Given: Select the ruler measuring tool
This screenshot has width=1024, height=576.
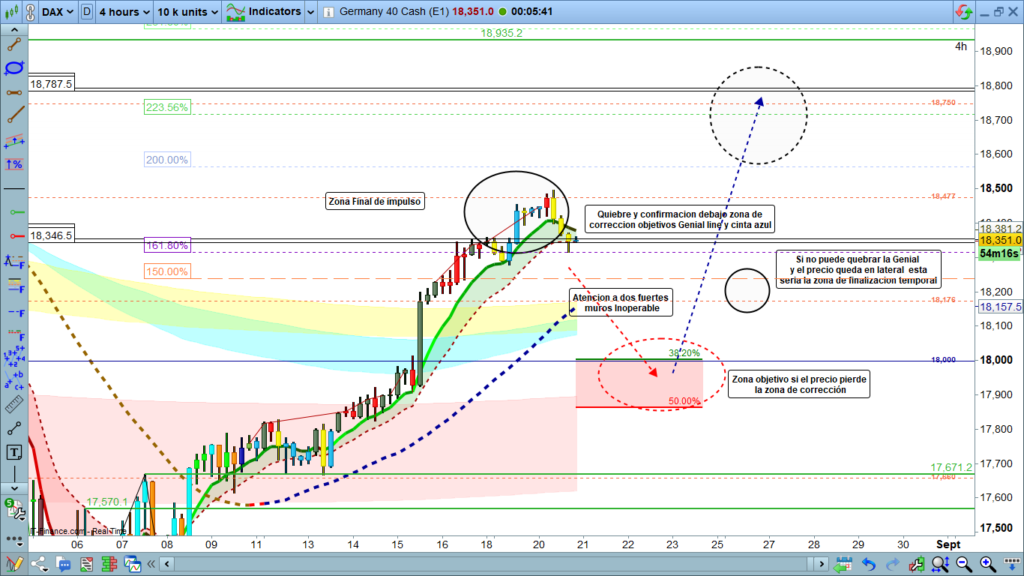Looking at the screenshot, I should coord(14,404).
